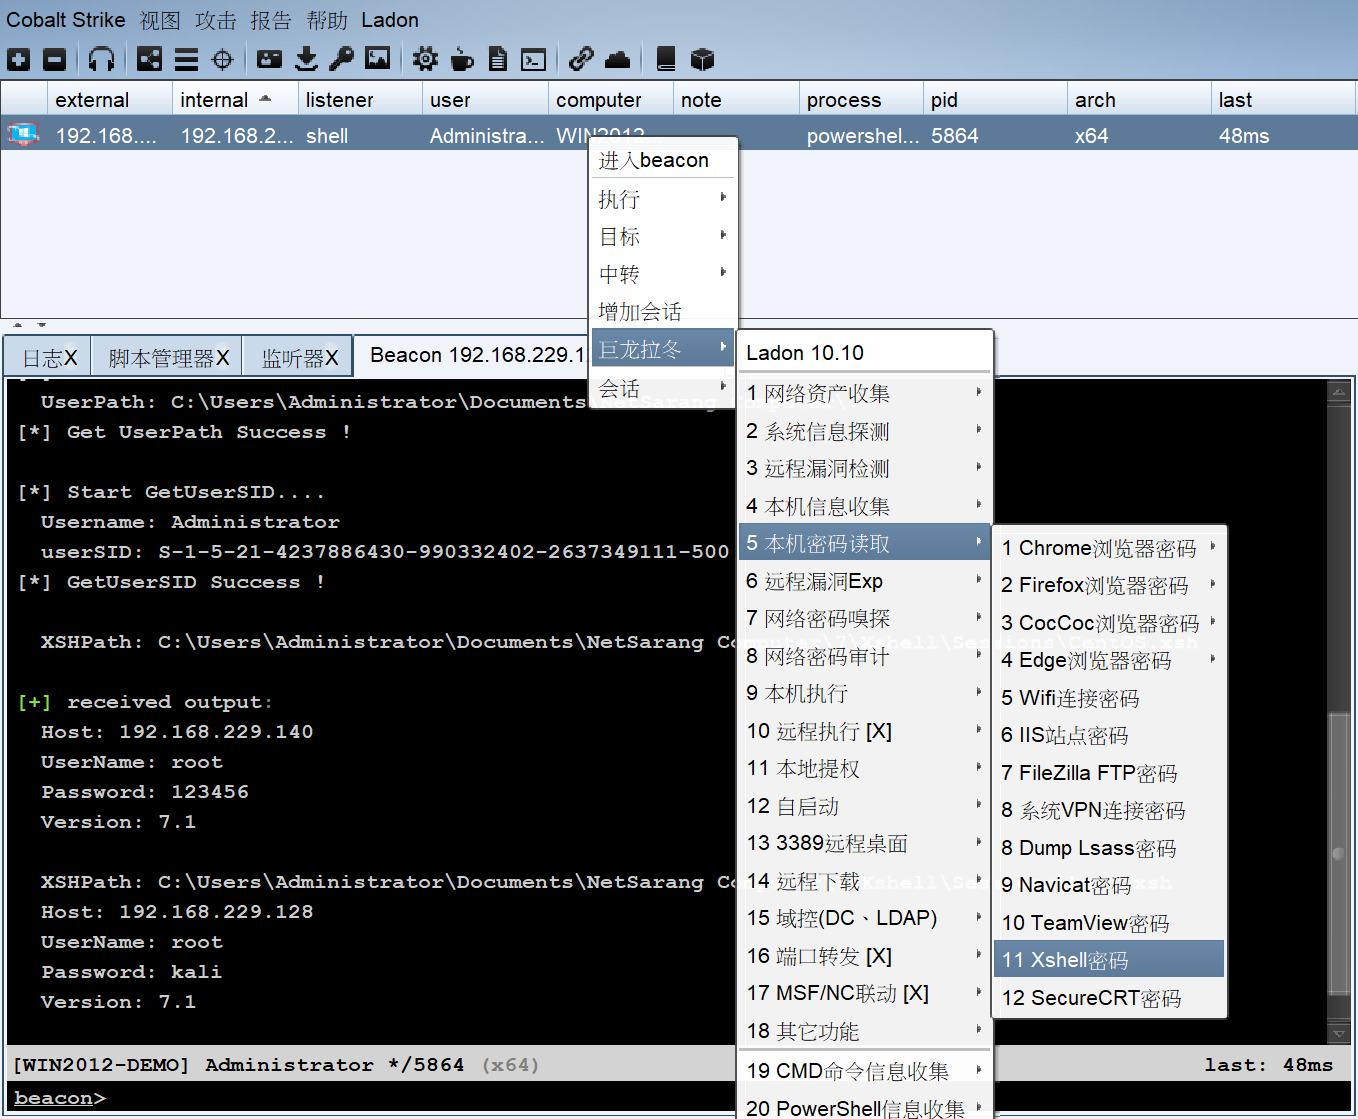Switch to the 监听器X tab
This screenshot has width=1358, height=1119.
point(299,357)
